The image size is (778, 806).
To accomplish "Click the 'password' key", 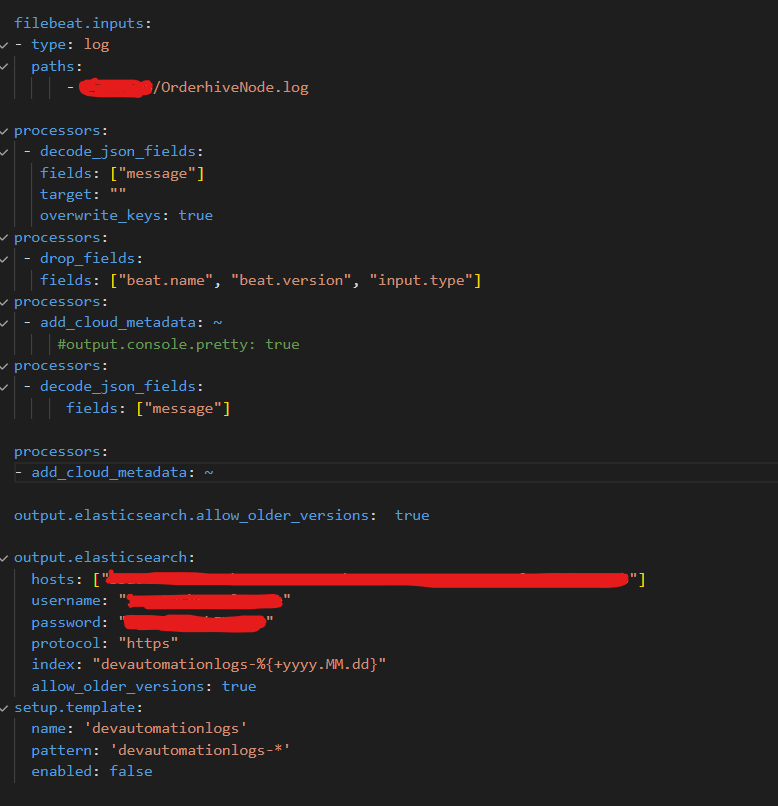I will coord(66,622).
